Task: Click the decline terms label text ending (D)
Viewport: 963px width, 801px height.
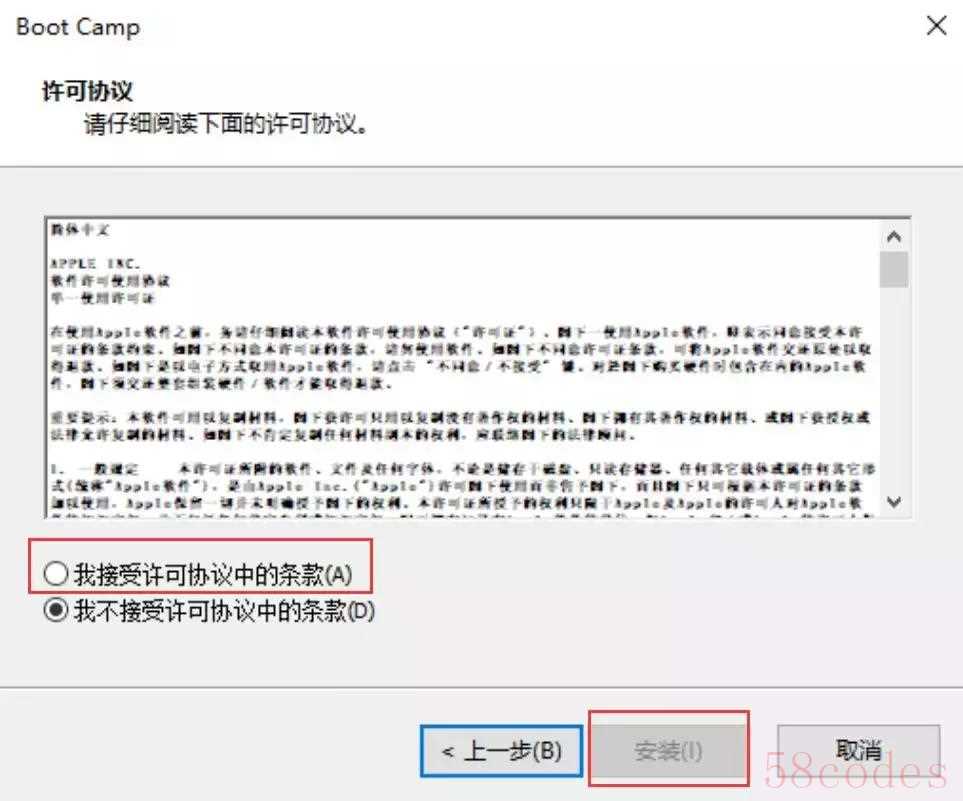Action: tap(224, 611)
